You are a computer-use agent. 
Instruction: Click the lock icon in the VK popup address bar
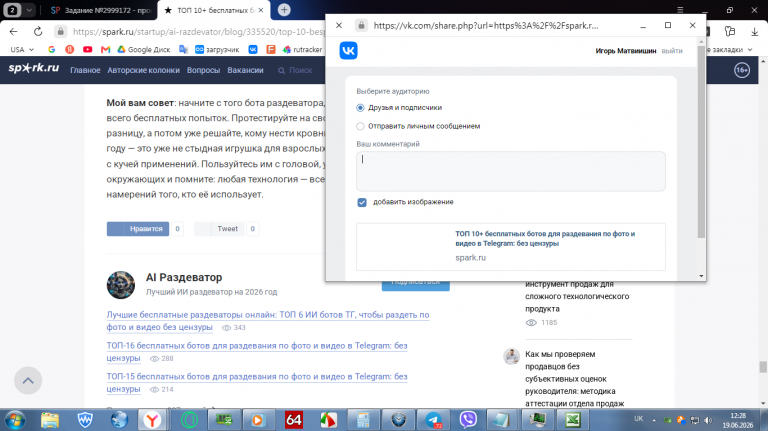(361, 25)
